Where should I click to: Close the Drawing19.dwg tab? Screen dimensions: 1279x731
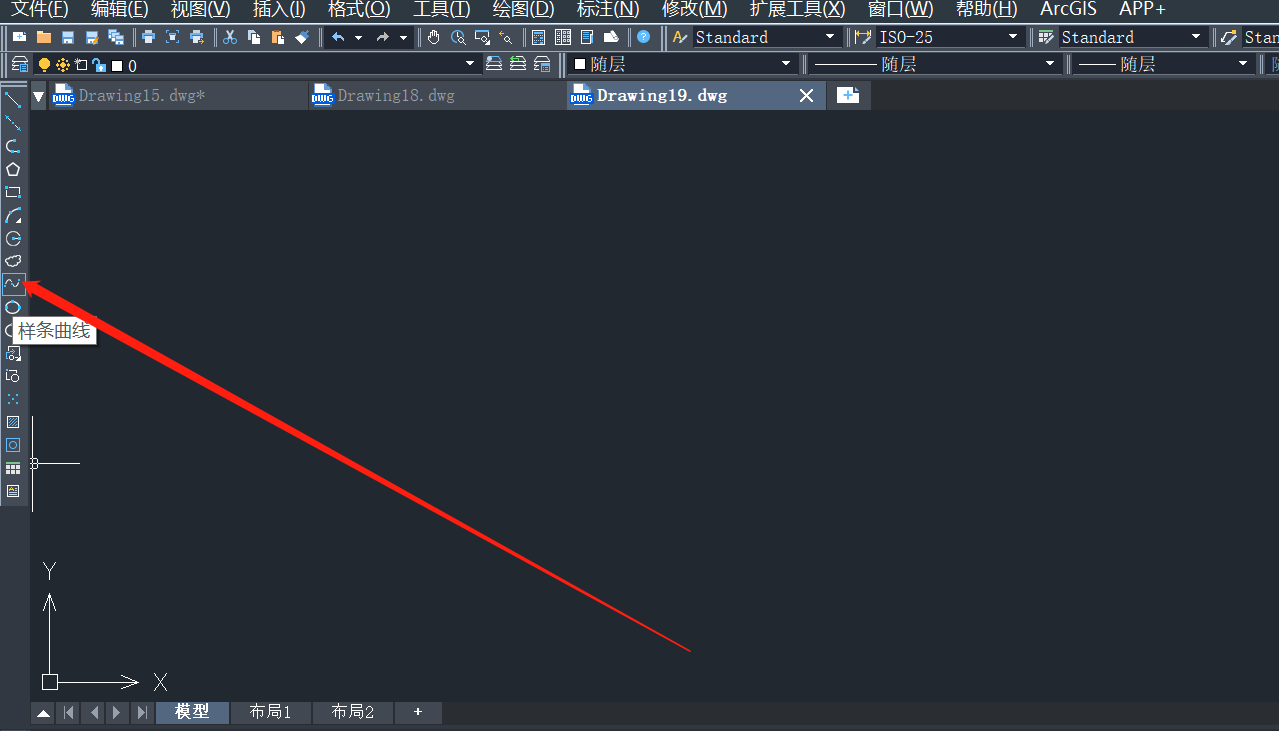click(x=807, y=96)
